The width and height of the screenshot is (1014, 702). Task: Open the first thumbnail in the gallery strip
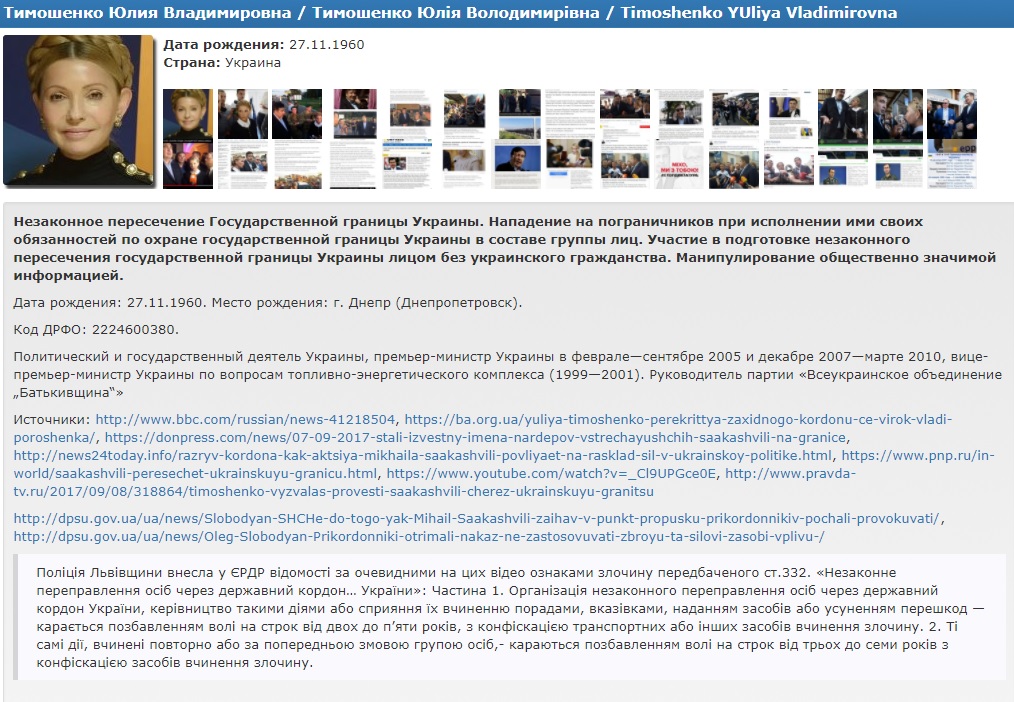188,138
